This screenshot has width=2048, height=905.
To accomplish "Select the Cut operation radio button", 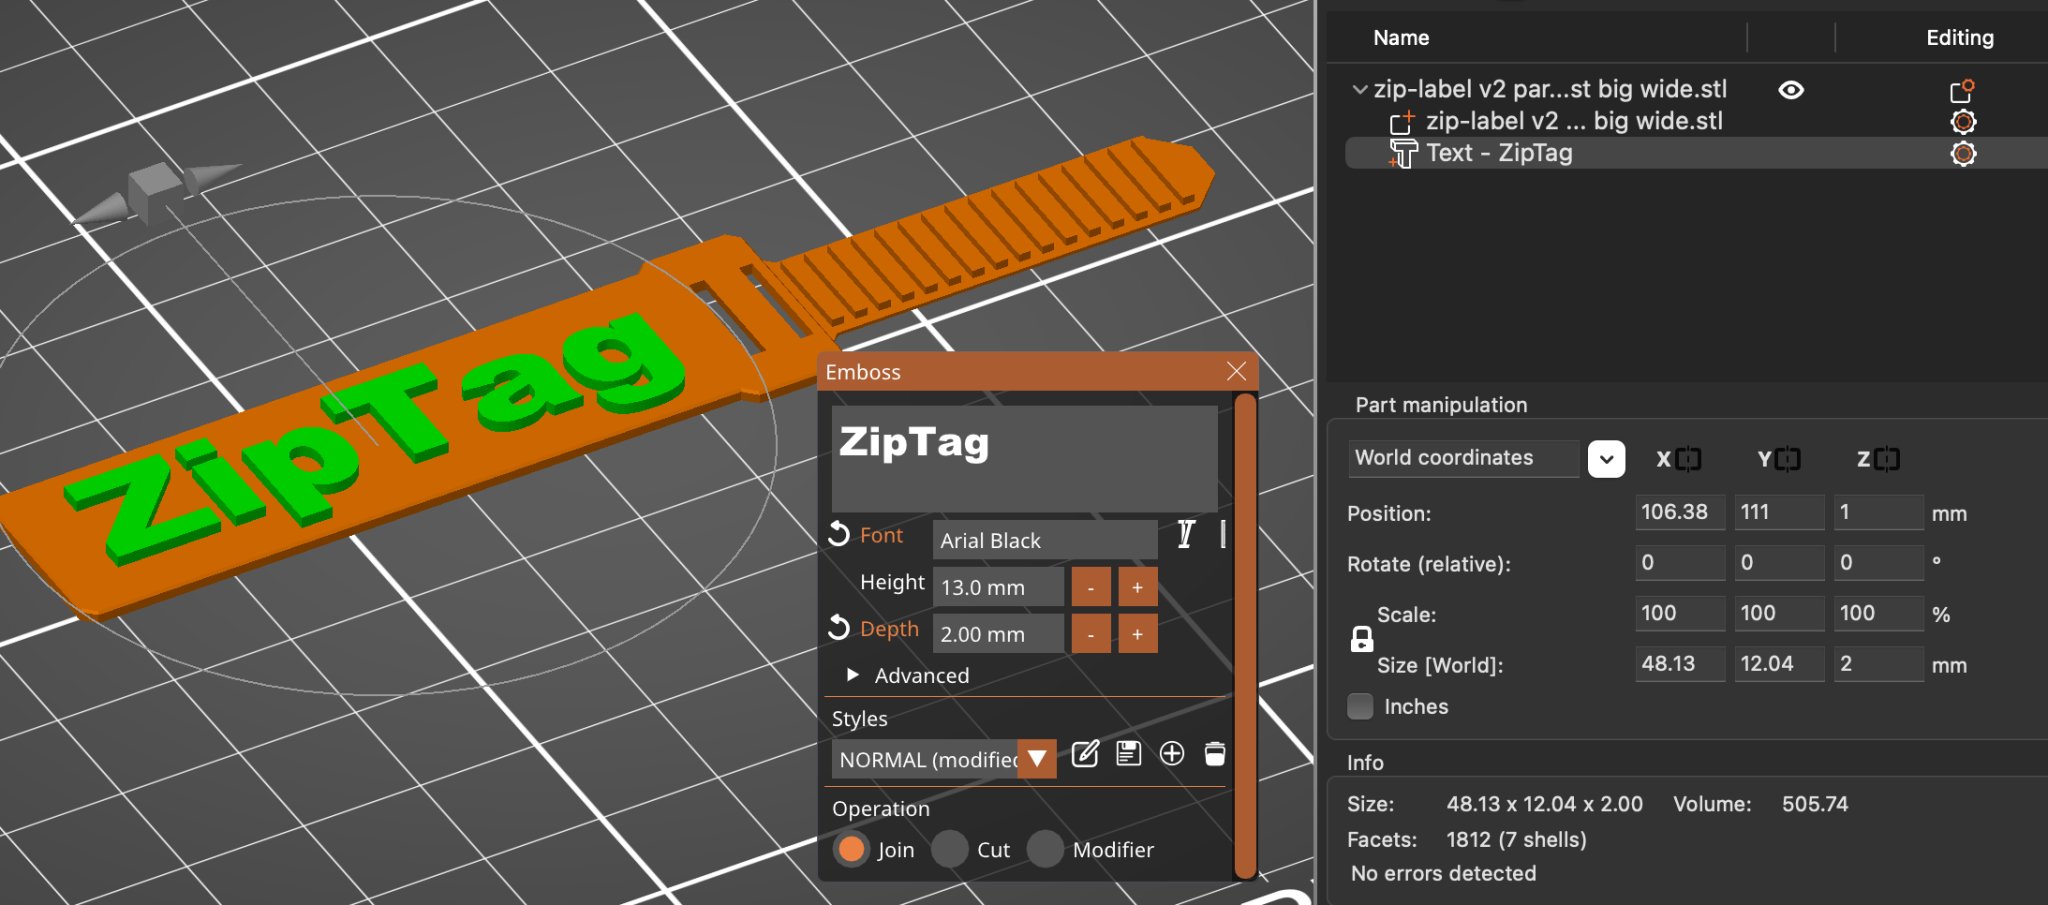I will point(950,849).
